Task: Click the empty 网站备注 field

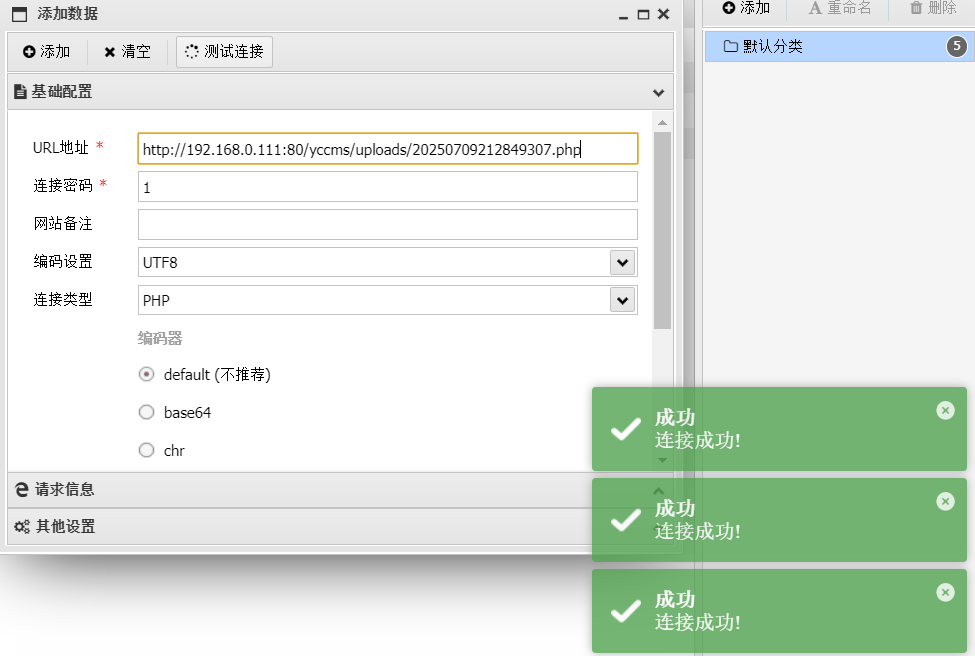Action: click(x=387, y=224)
